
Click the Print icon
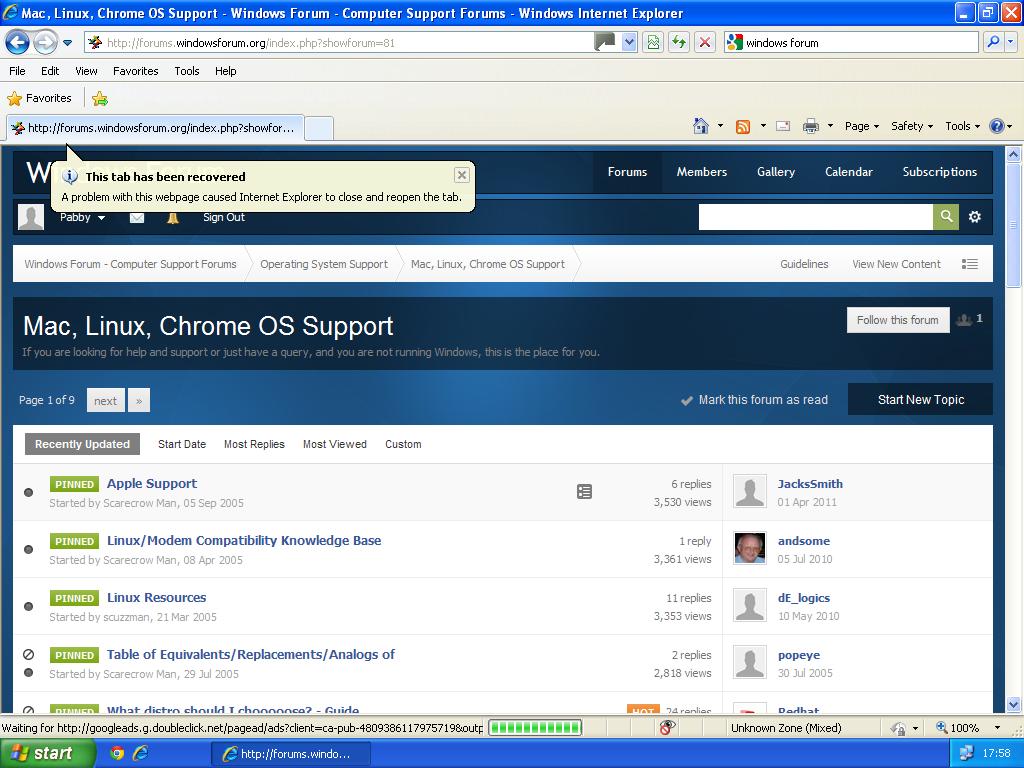click(x=810, y=126)
